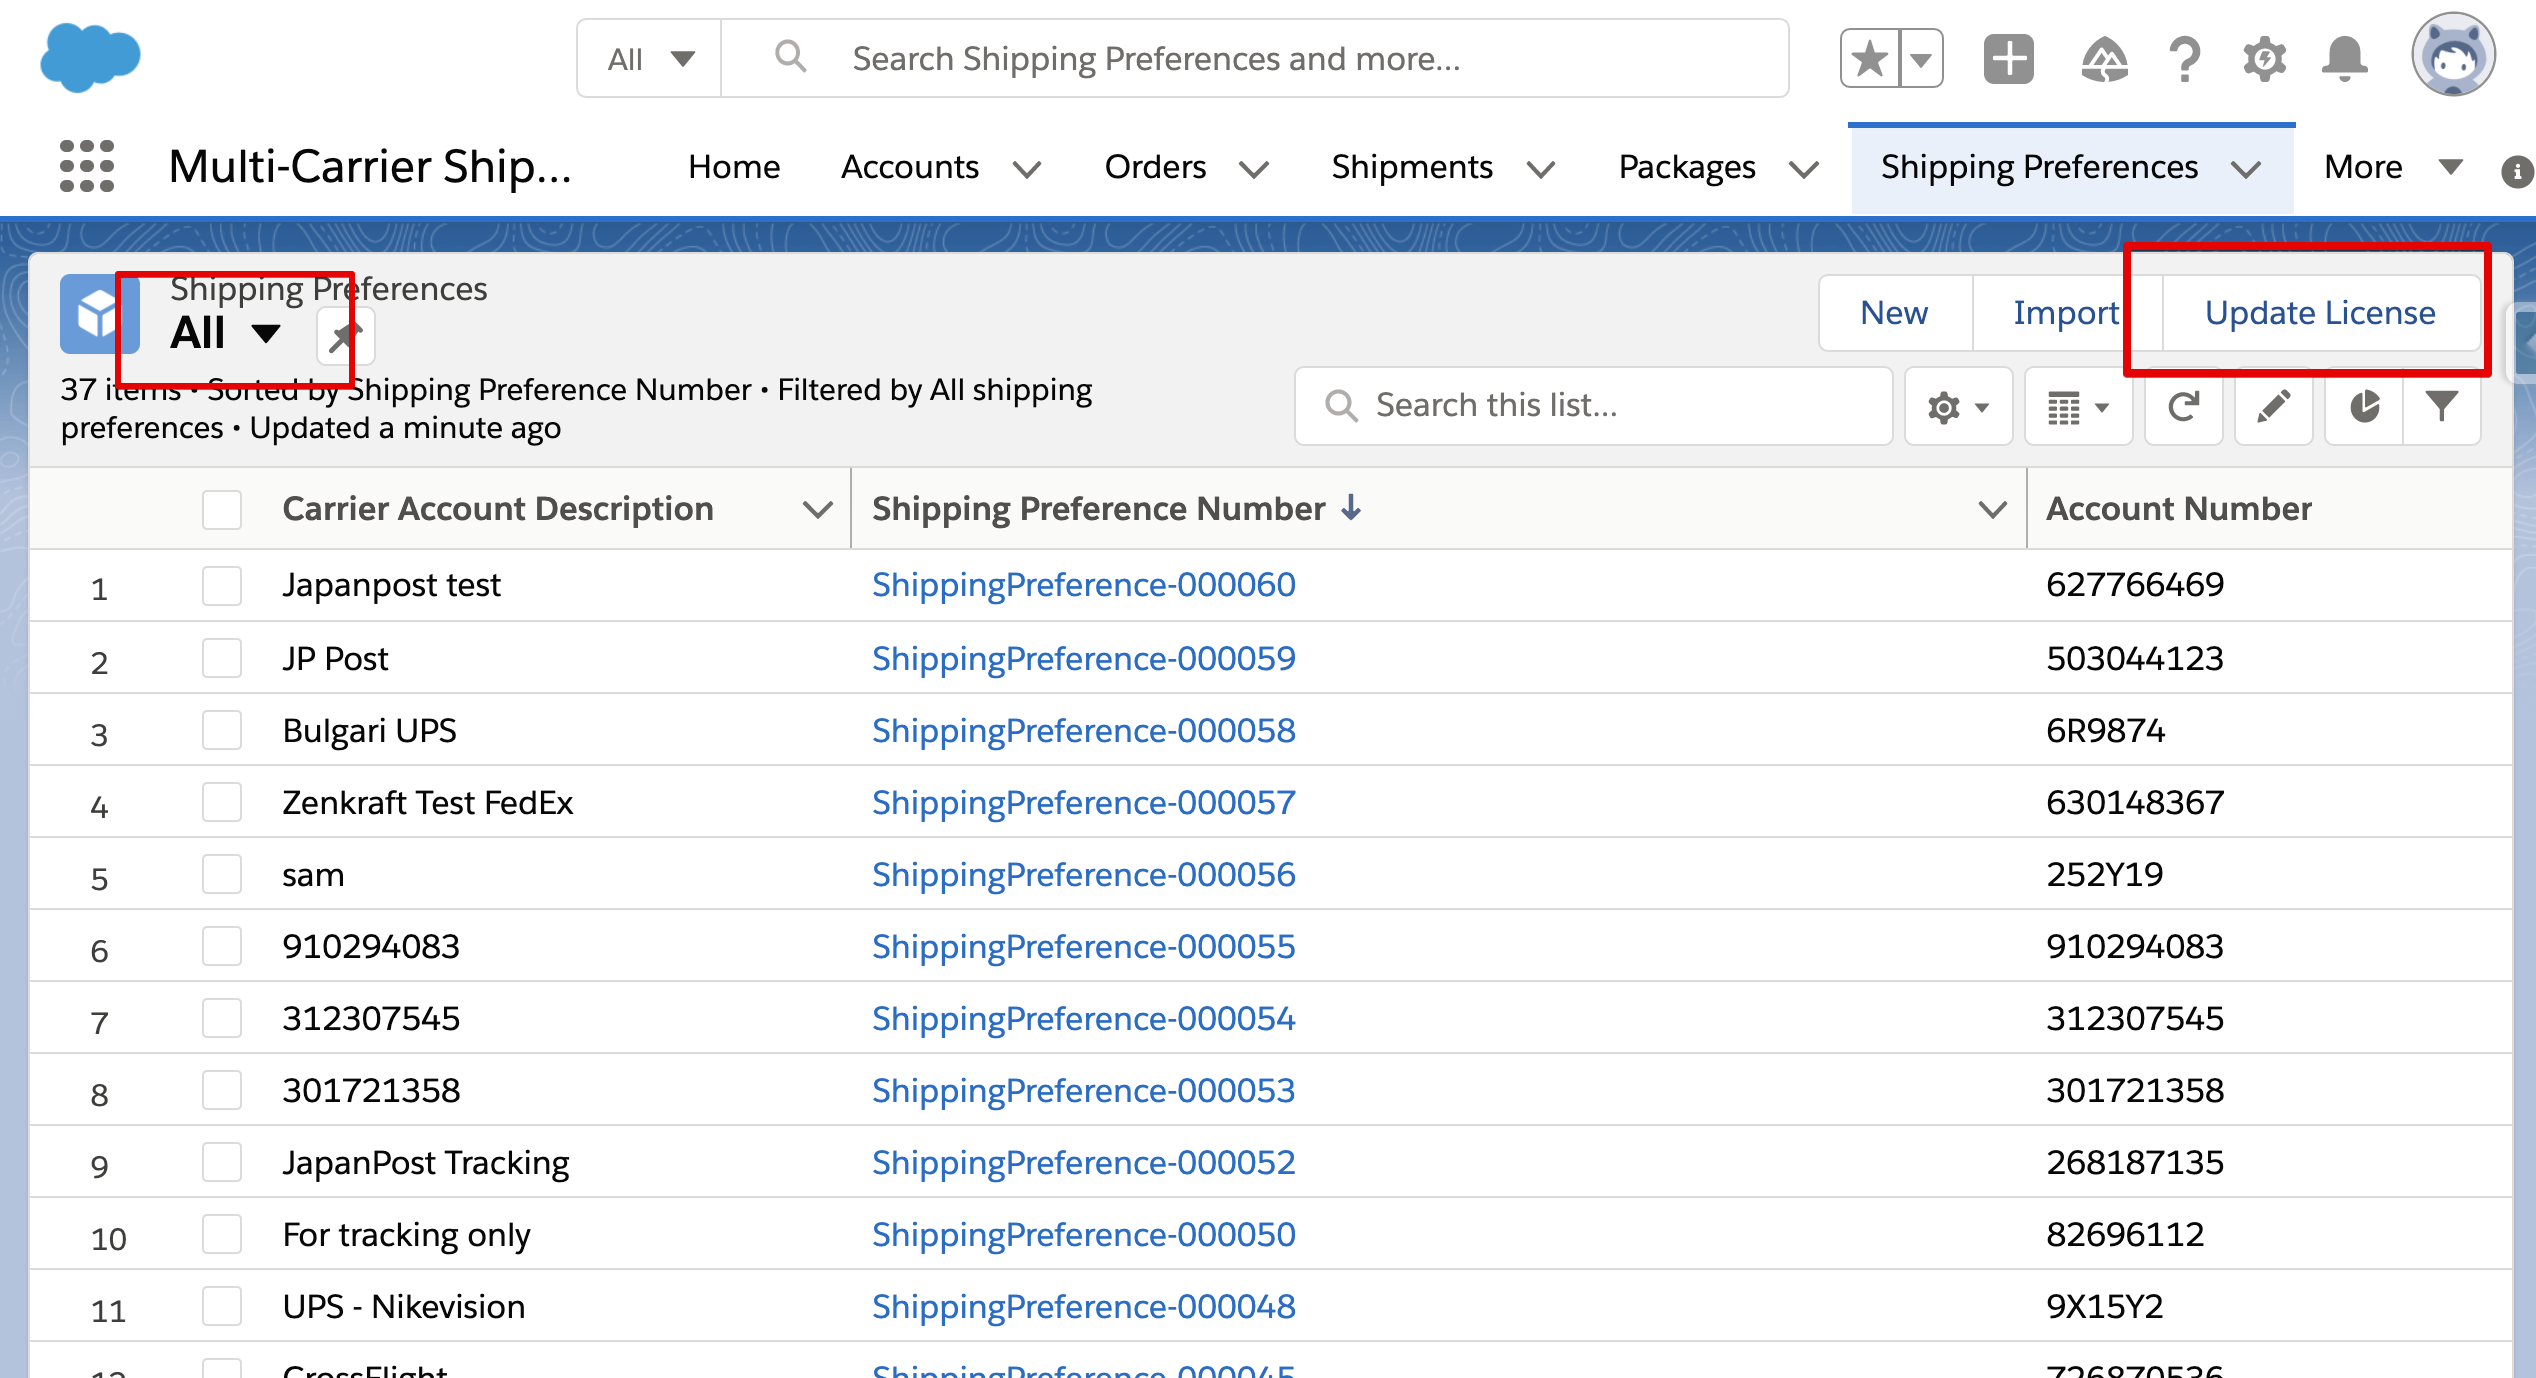Screen dimensions: 2536x1378
Task: Open the user profile avatar
Action: tap(2453, 56)
